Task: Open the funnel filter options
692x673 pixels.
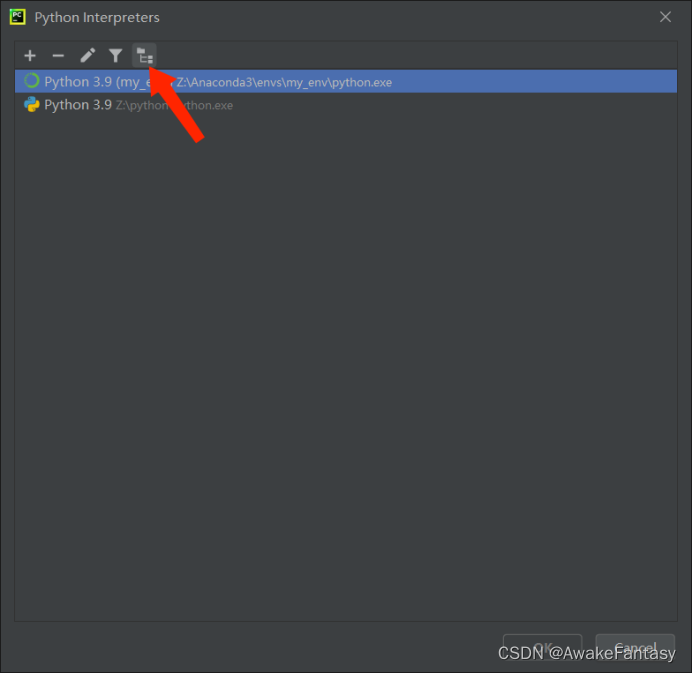Action: 116,56
